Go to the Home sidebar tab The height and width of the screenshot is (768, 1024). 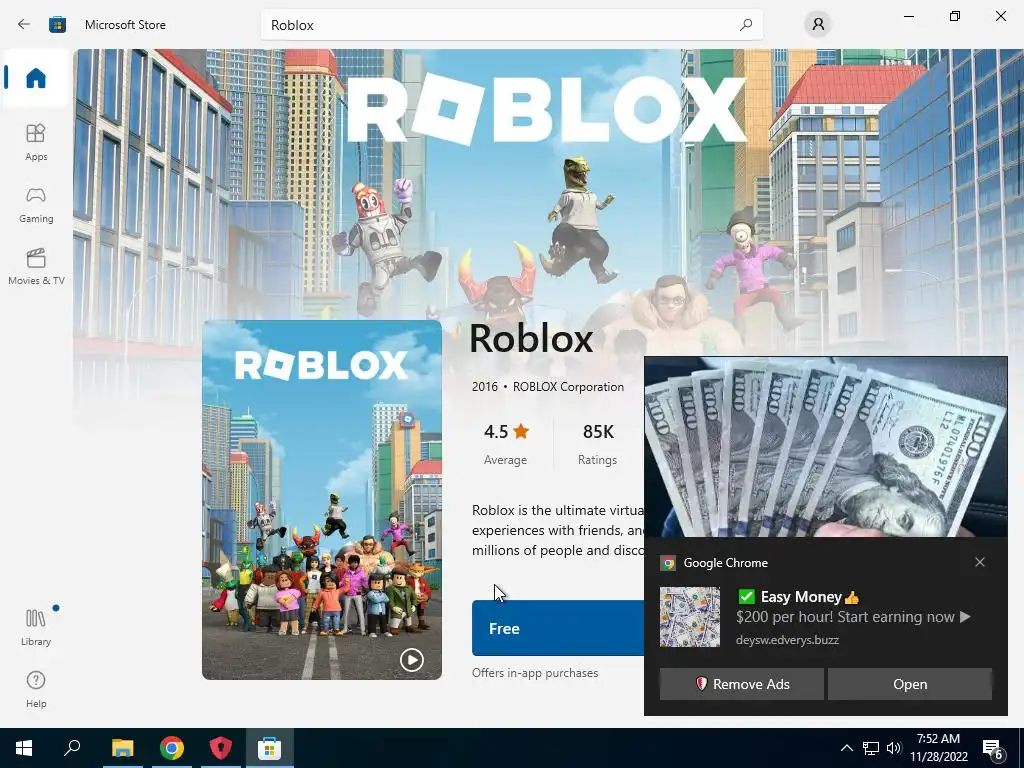point(36,78)
